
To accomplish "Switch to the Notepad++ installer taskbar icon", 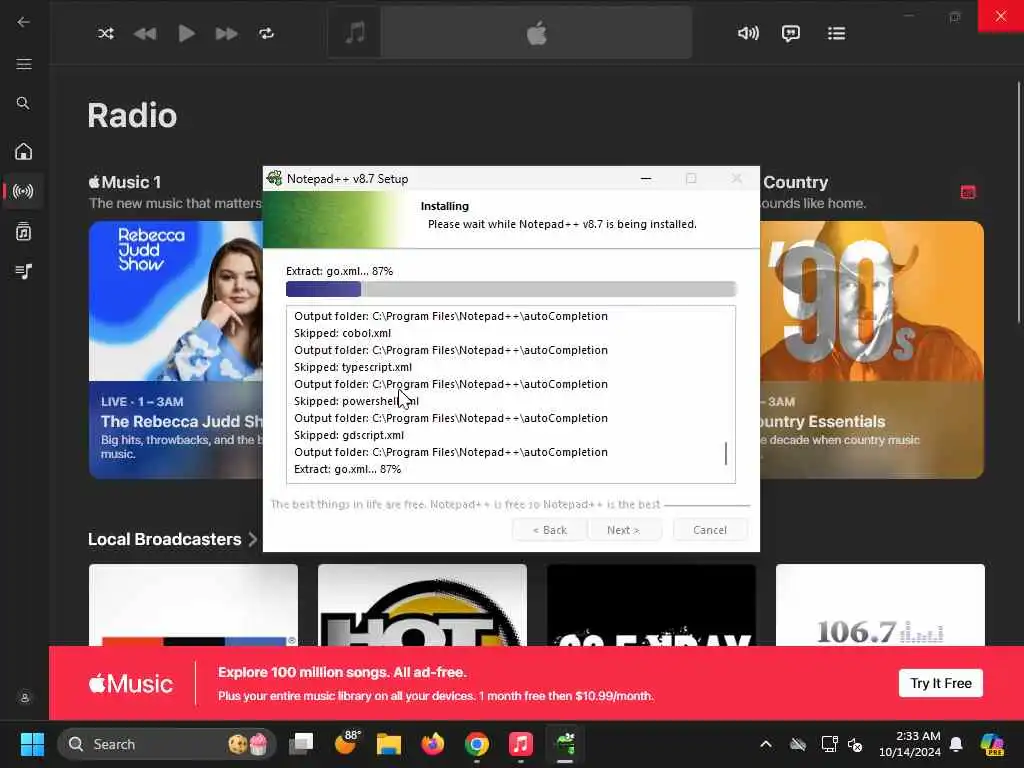I will tap(565, 744).
